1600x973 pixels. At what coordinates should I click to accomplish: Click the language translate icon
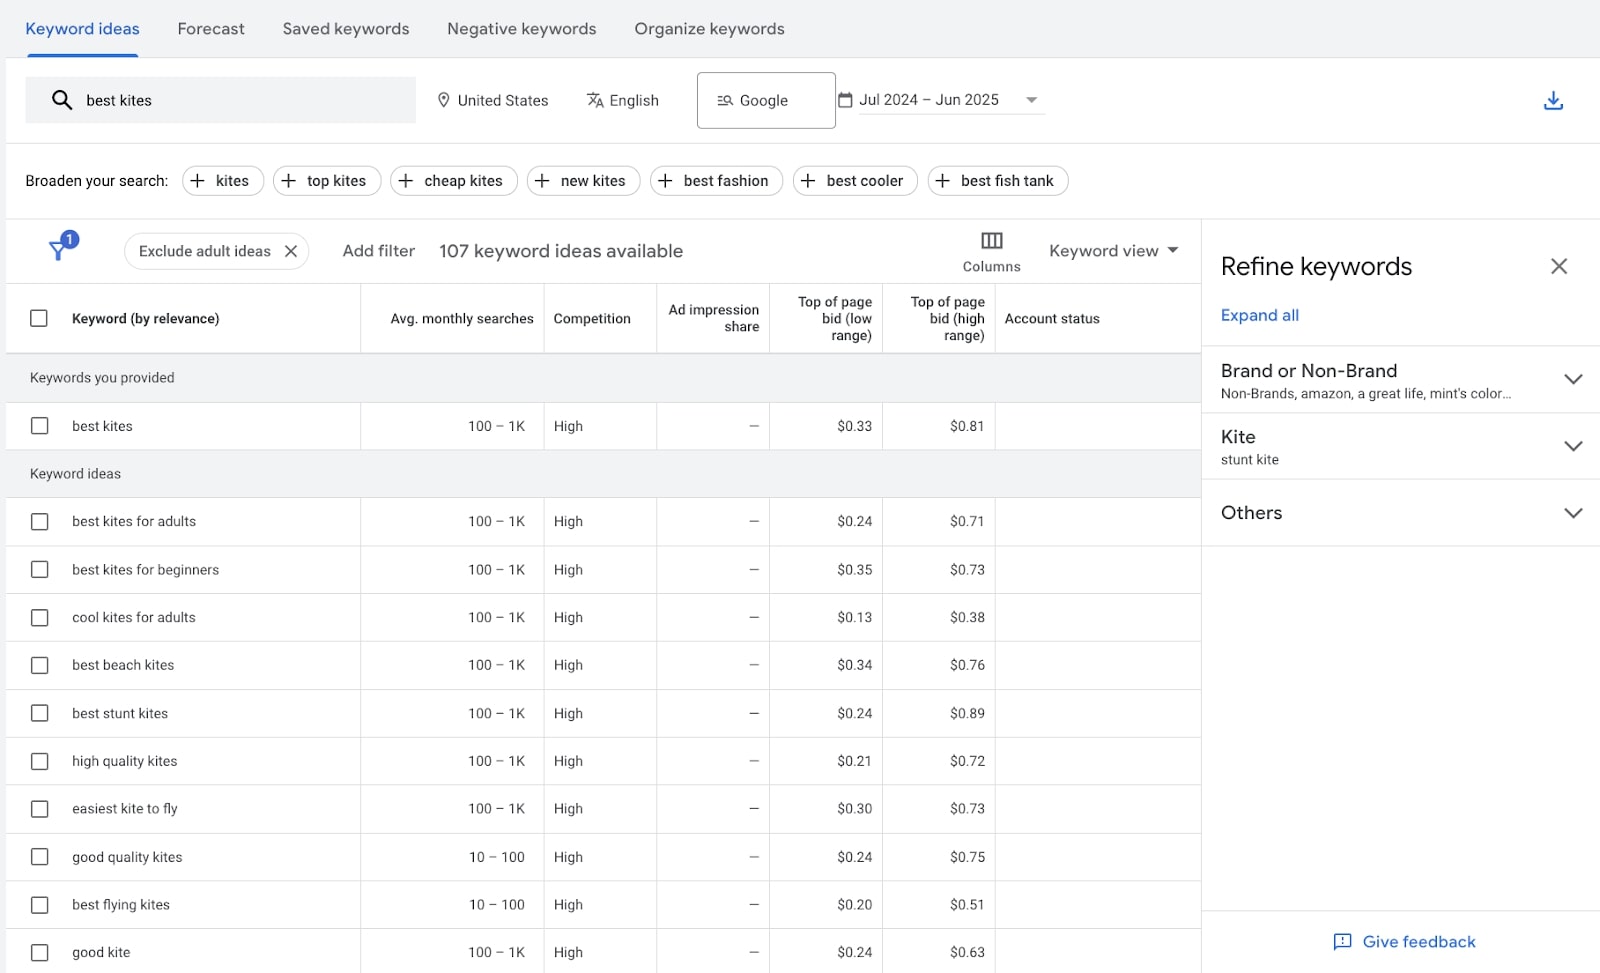[x=595, y=100]
